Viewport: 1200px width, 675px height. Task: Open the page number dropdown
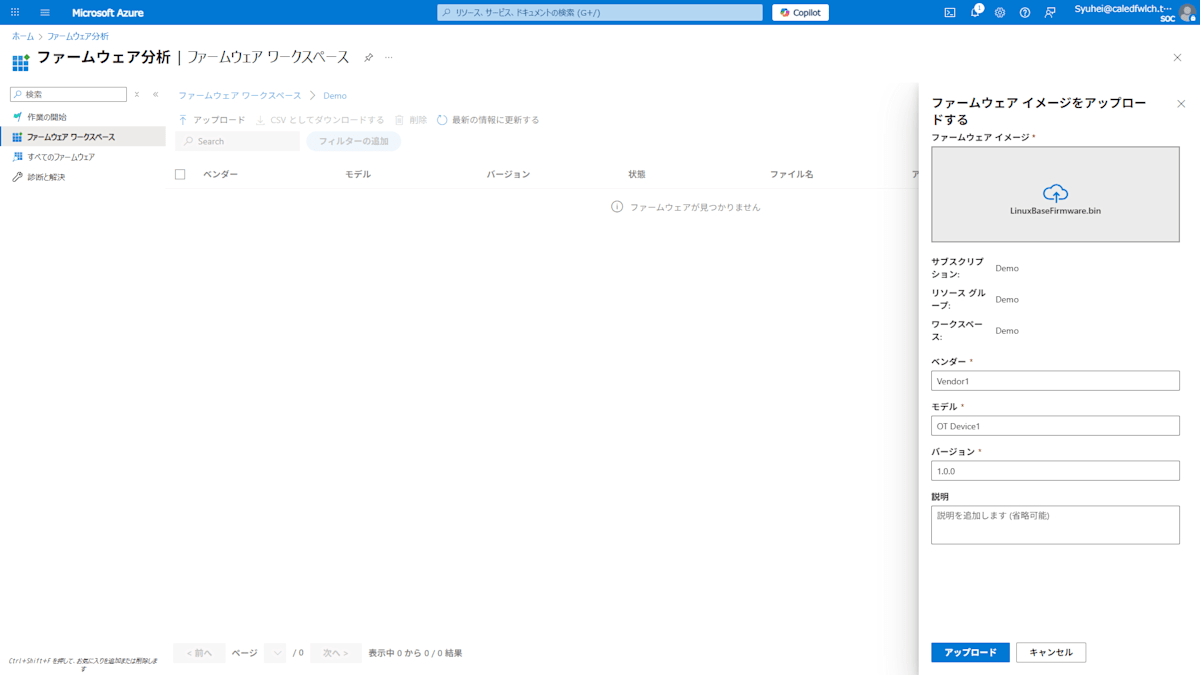pyautogui.click(x=276, y=653)
